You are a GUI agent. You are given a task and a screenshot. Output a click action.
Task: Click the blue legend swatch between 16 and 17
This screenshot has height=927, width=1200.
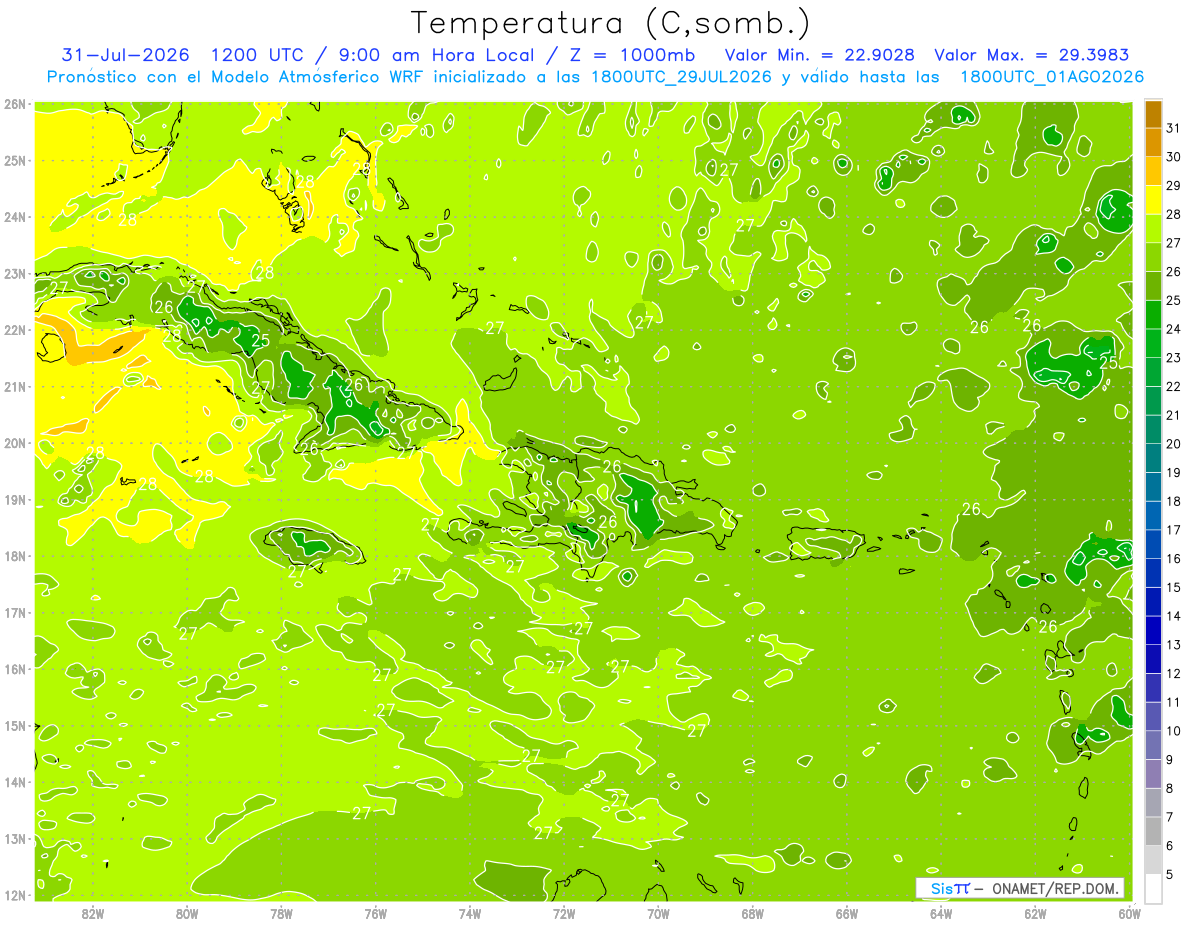point(1153,544)
